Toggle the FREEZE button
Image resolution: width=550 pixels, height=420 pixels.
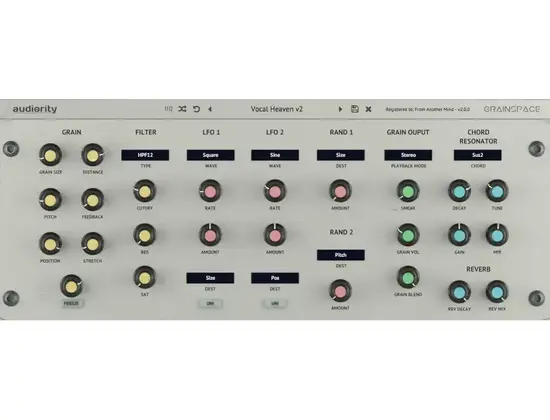72,303
